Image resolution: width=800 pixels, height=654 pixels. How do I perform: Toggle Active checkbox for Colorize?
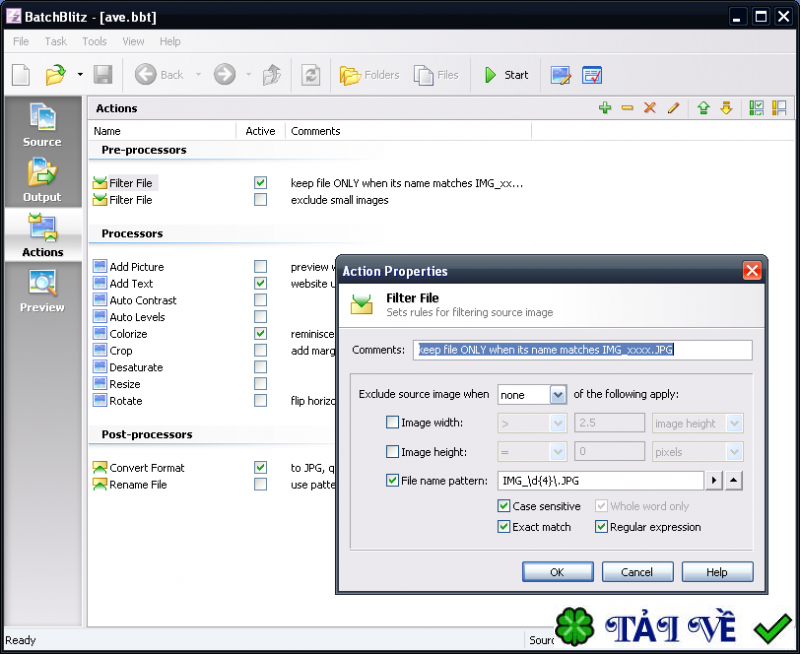click(261, 334)
